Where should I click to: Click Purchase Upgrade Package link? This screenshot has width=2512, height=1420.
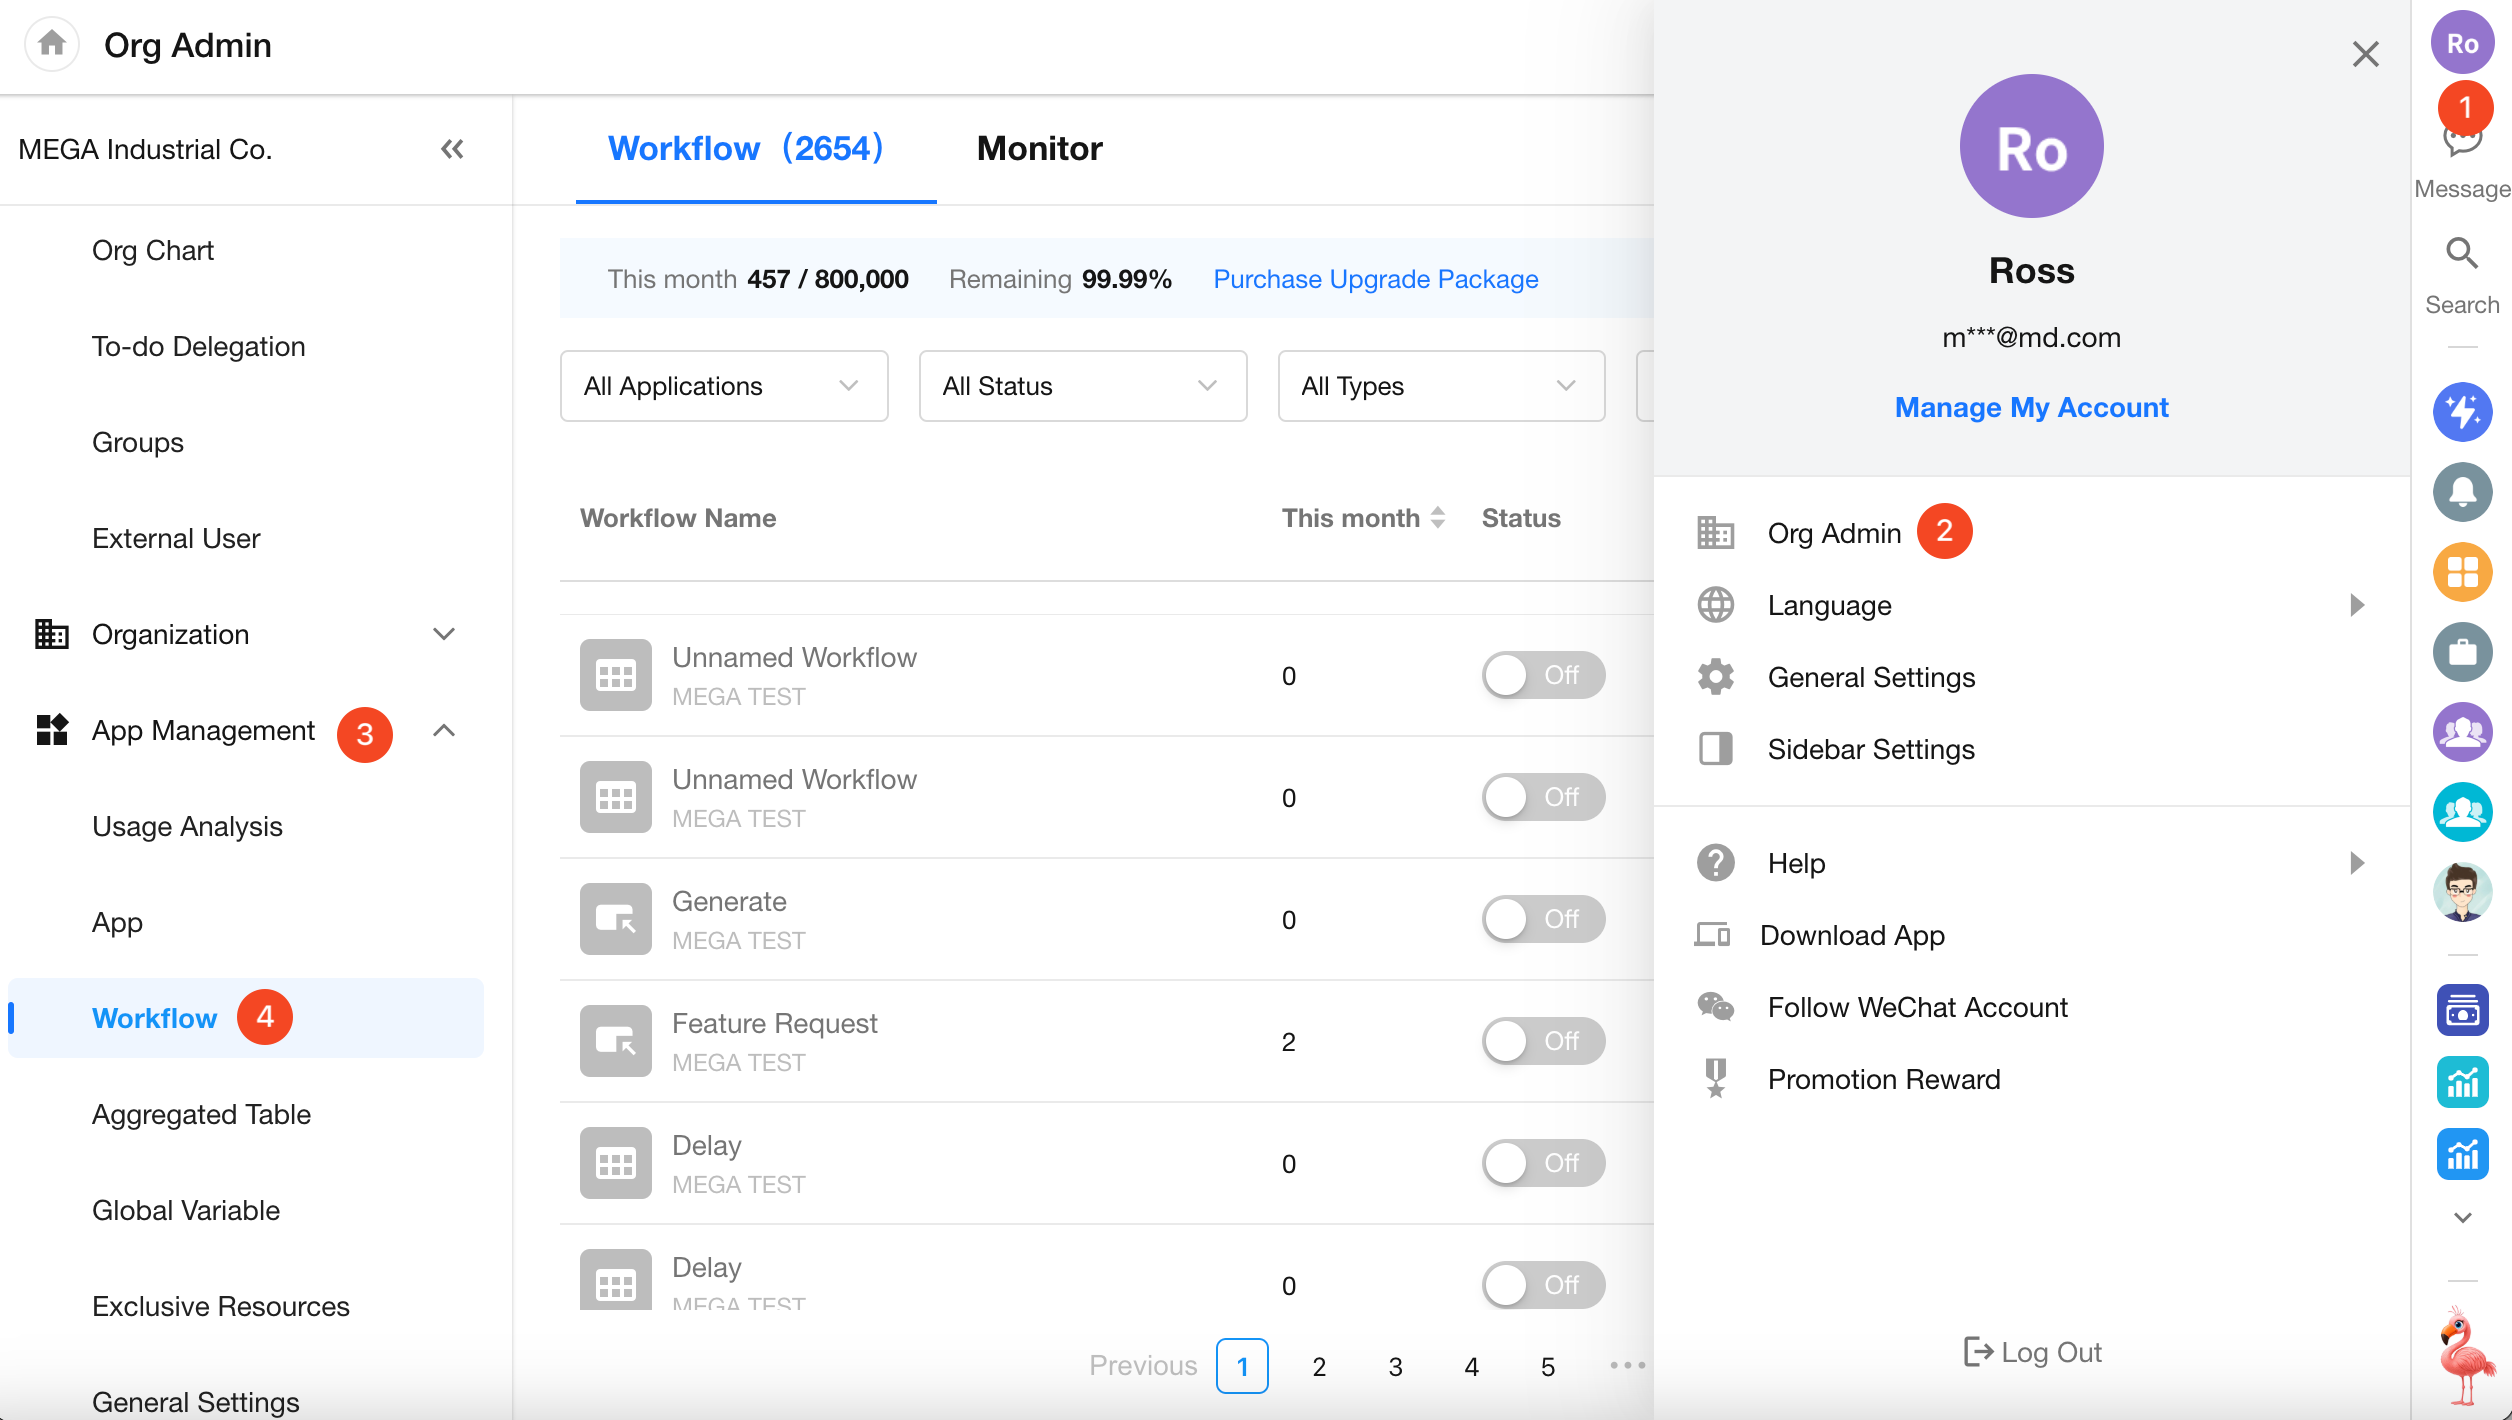1375,279
